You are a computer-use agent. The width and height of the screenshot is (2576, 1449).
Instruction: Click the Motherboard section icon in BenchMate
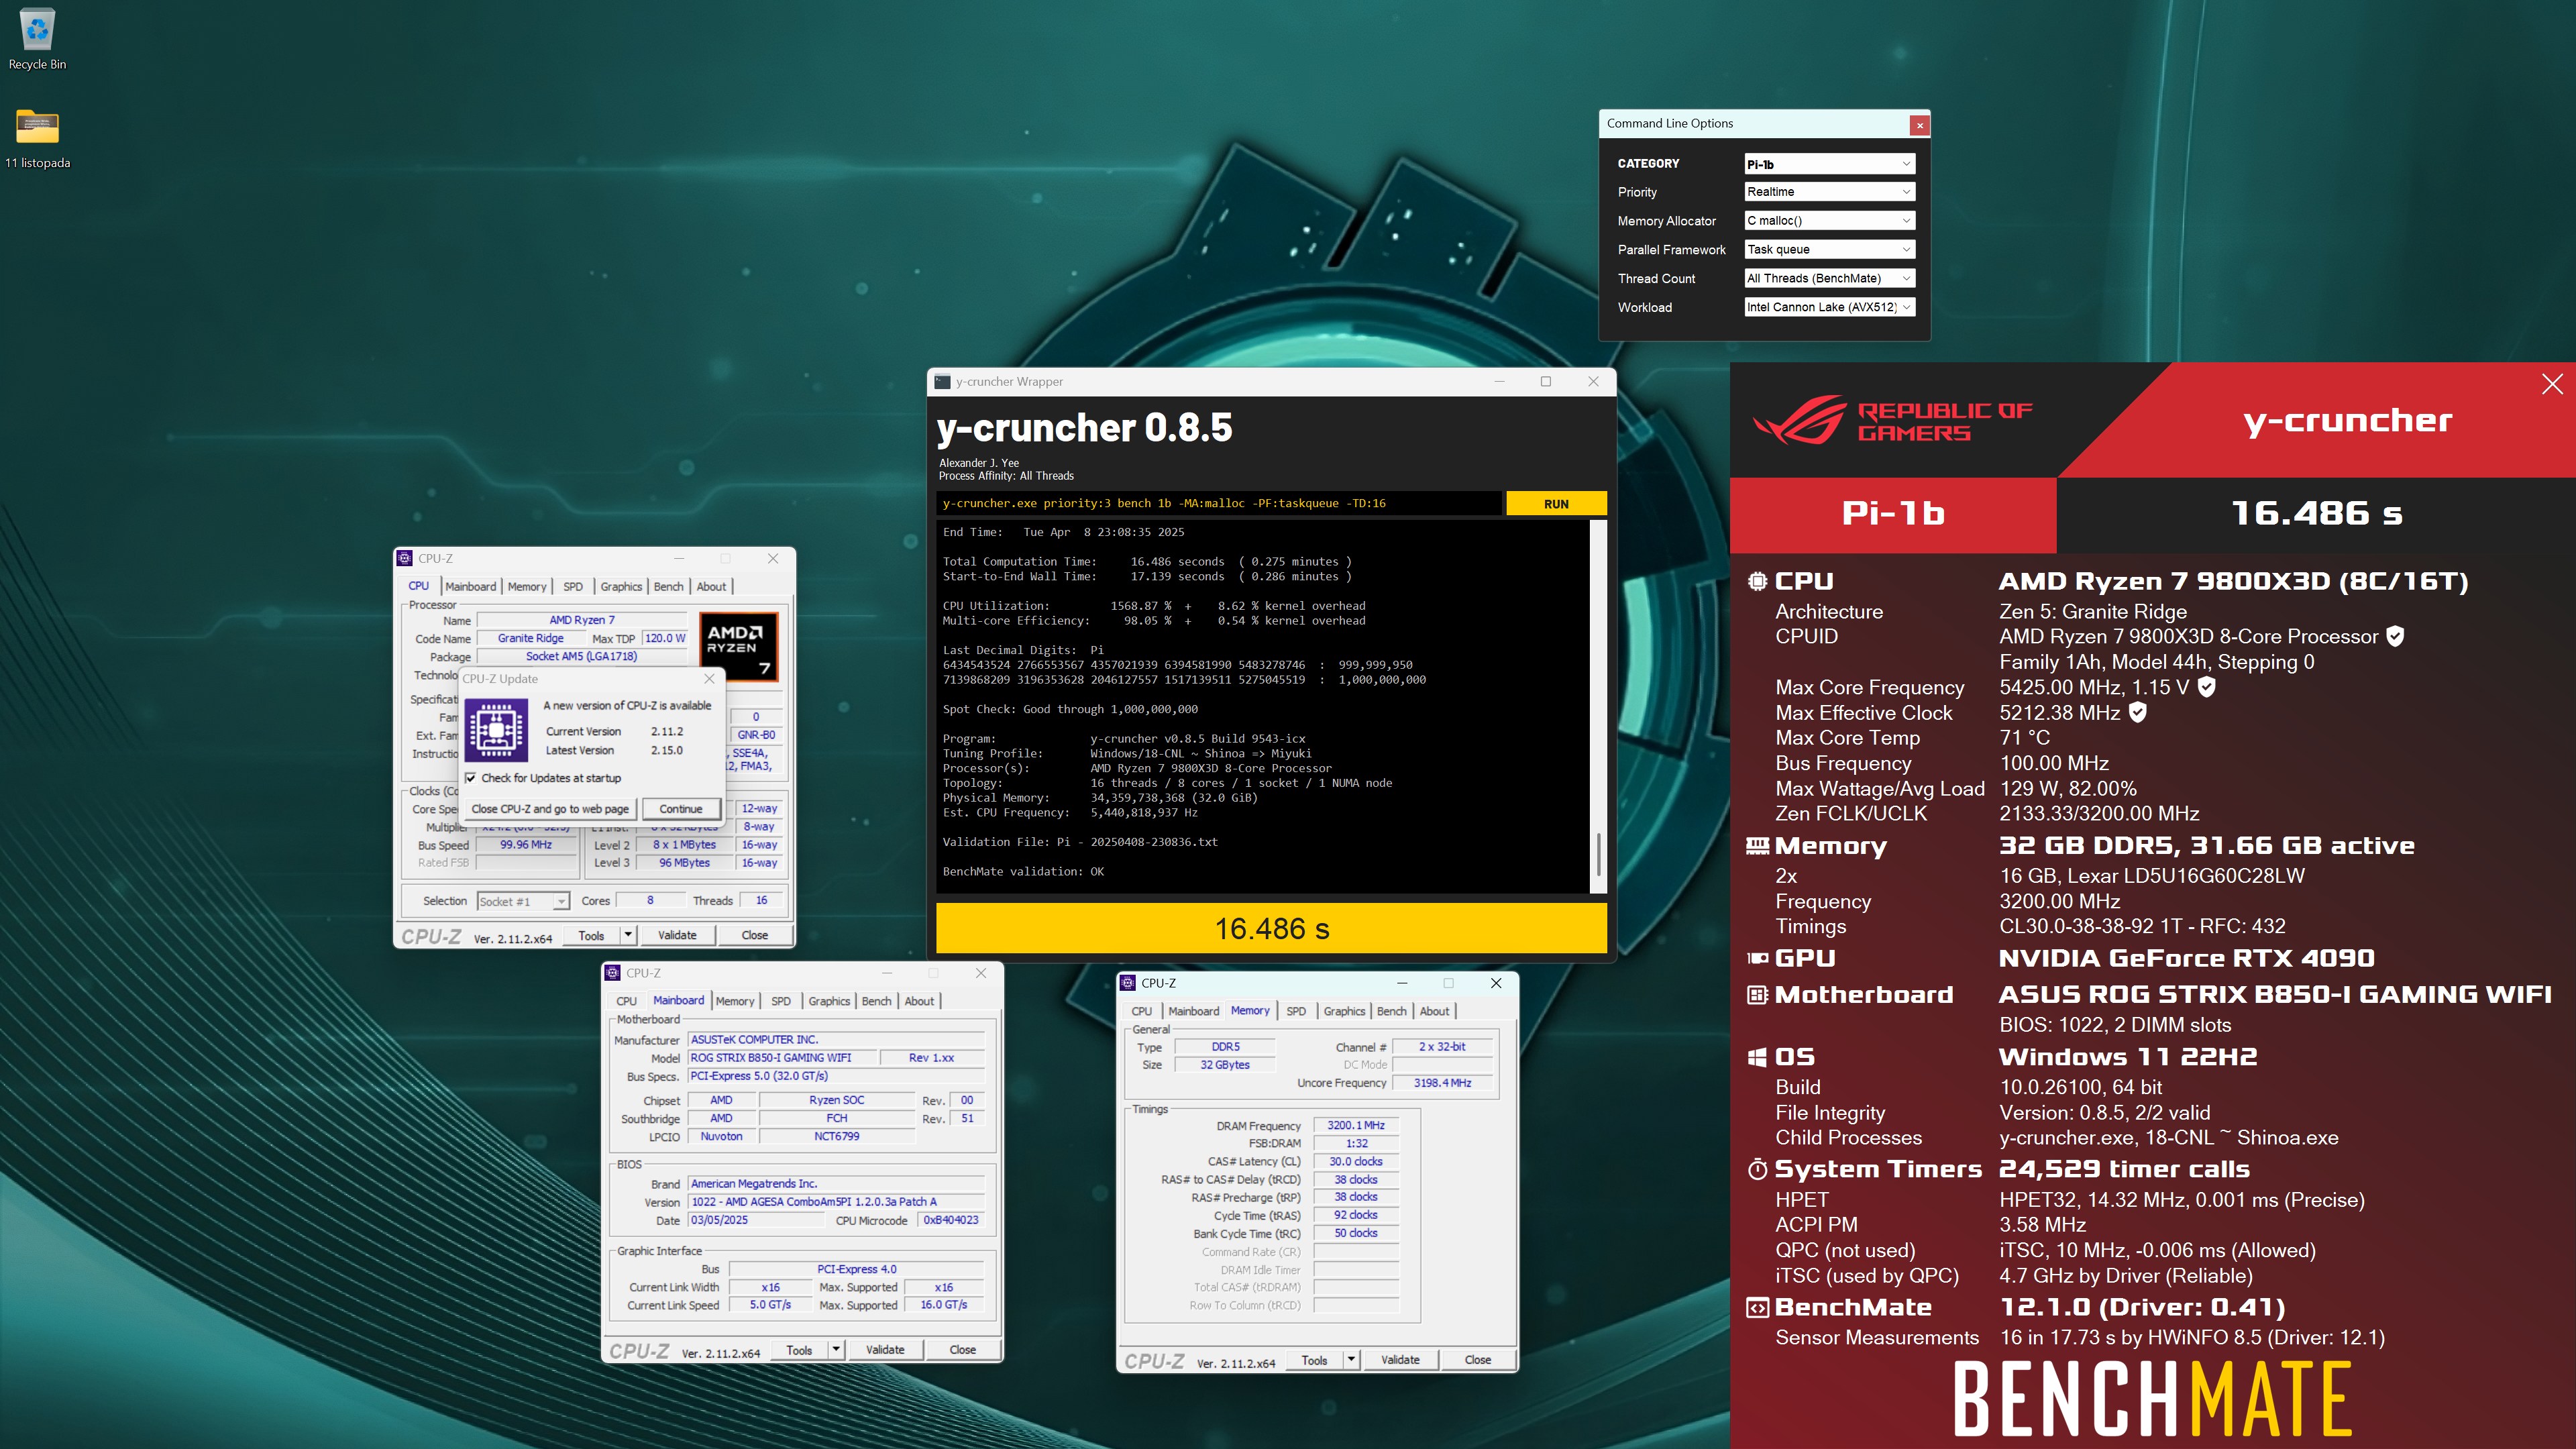[1757, 995]
